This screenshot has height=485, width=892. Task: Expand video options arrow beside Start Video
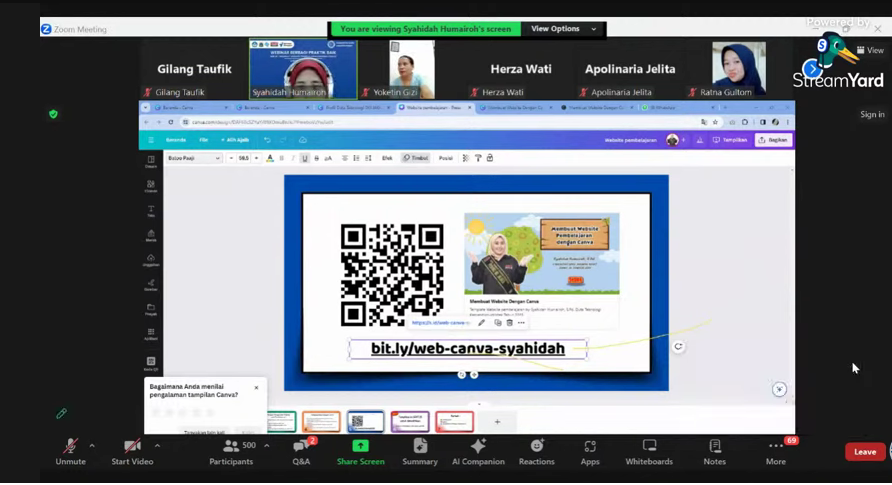[158, 446]
